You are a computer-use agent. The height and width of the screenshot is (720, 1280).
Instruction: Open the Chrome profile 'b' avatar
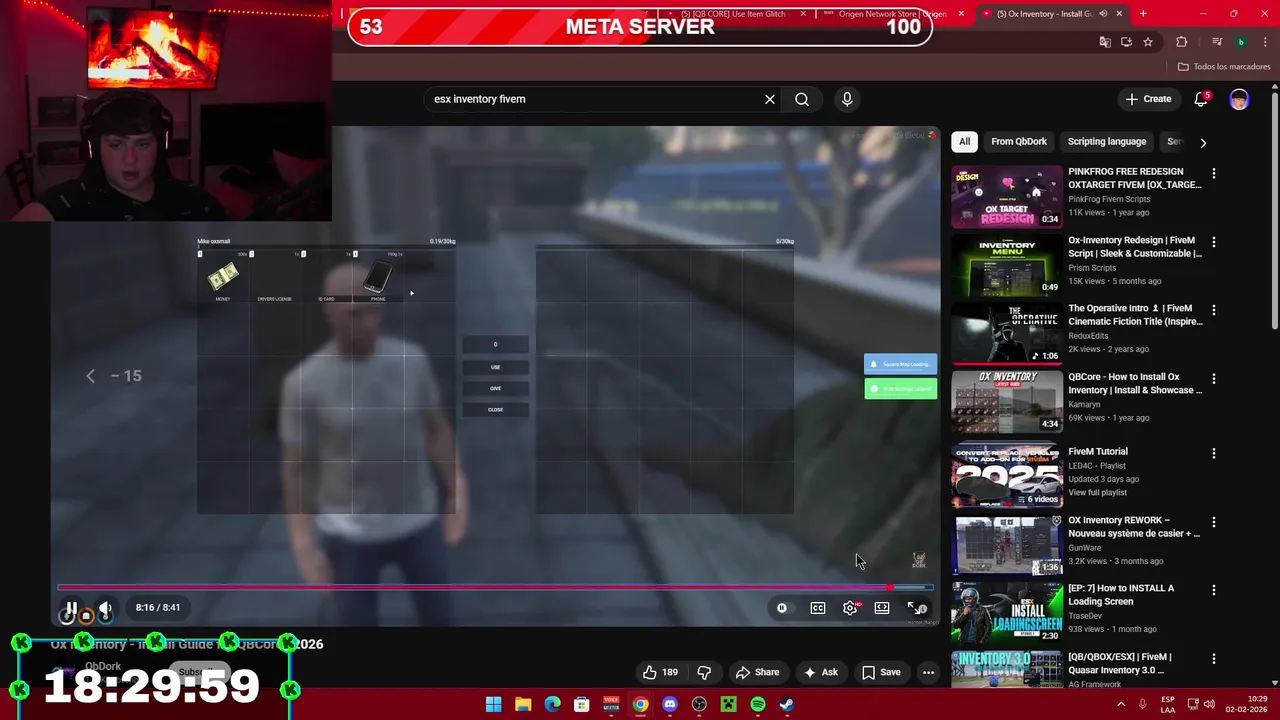coord(1241,42)
